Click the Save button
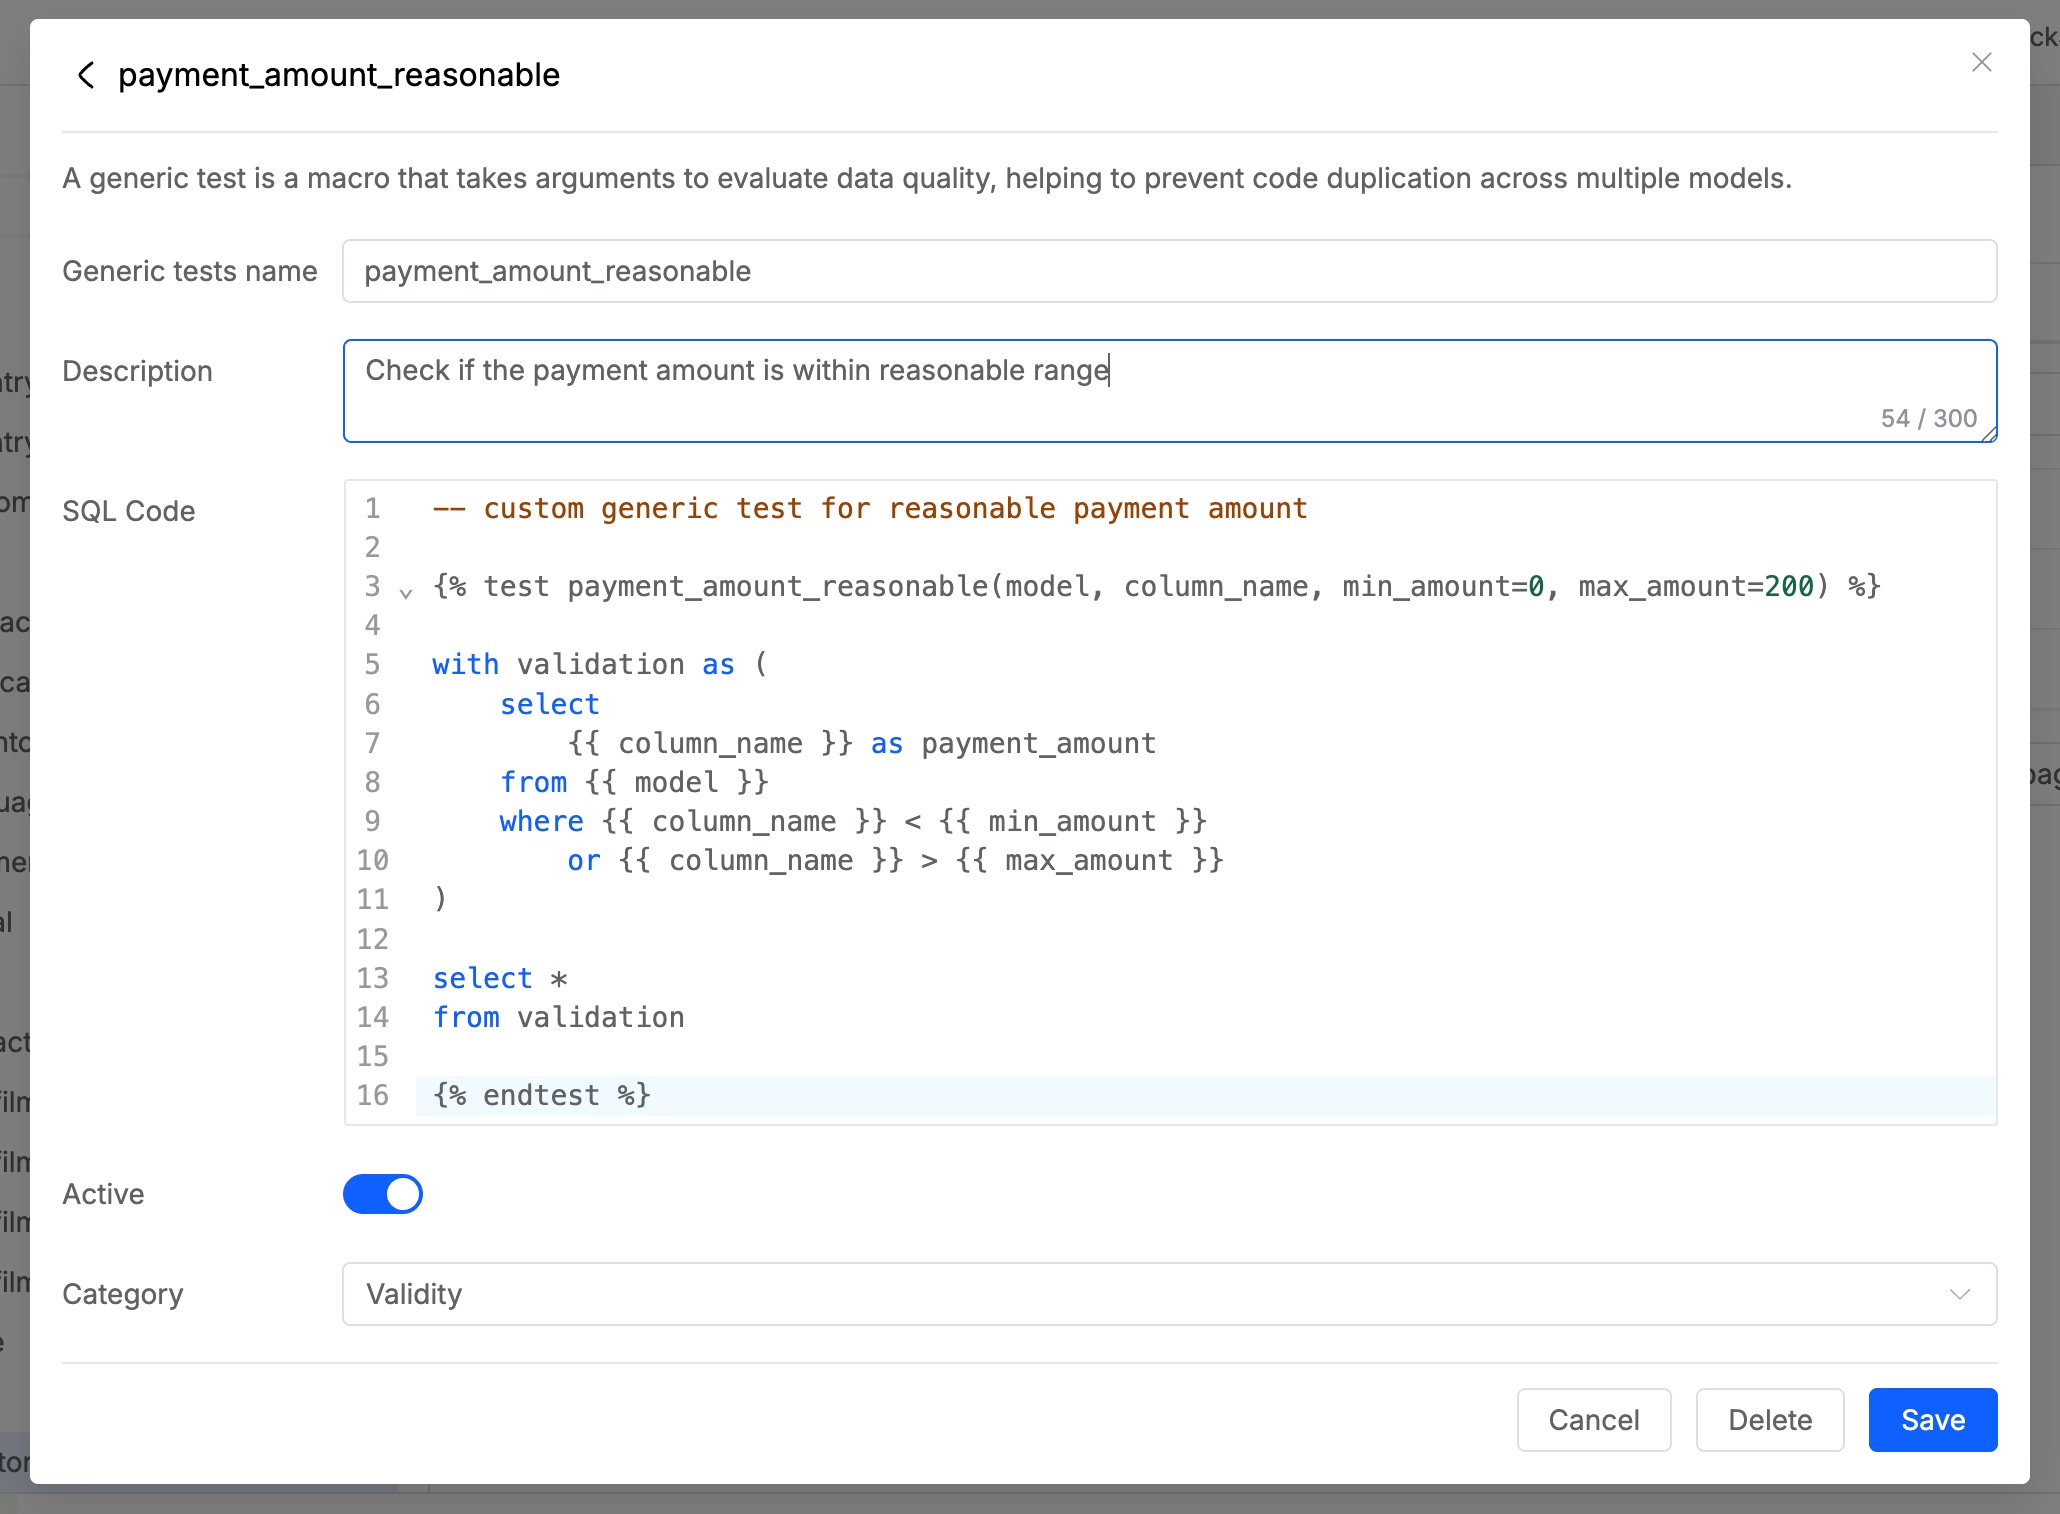The width and height of the screenshot is (2060, 1514). (1932, 1420)
